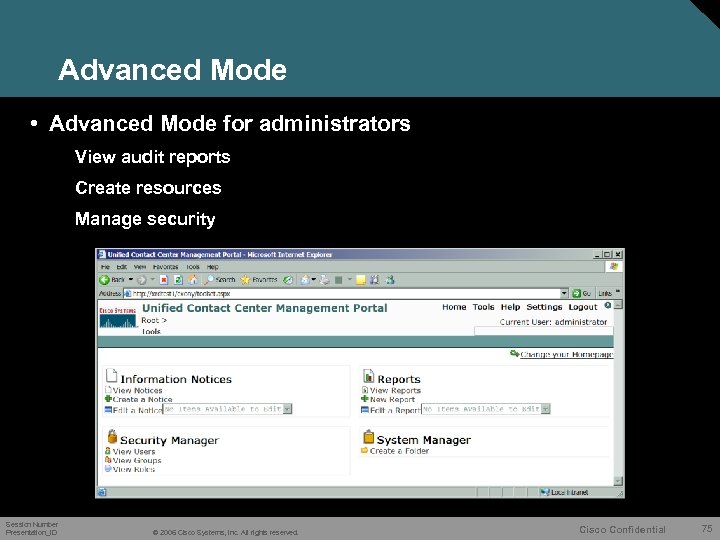Click the page scrollbar up arrow

(x=618, y=305)
